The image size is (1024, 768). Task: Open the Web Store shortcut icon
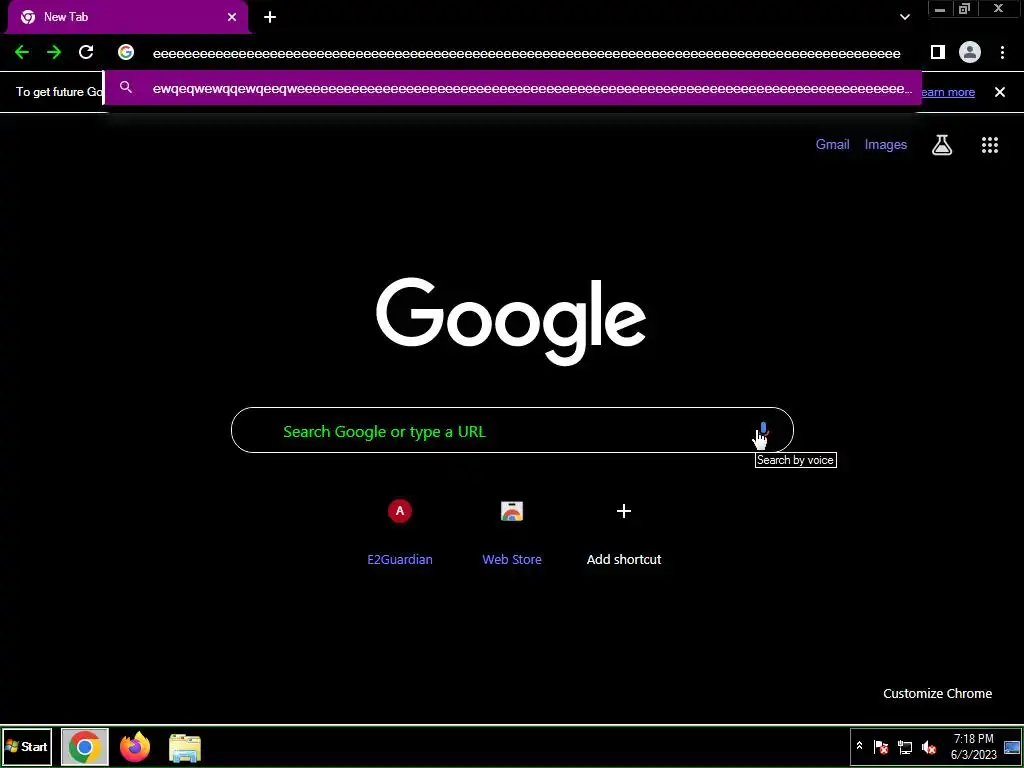pyautogui.click(x=512, y=511)
